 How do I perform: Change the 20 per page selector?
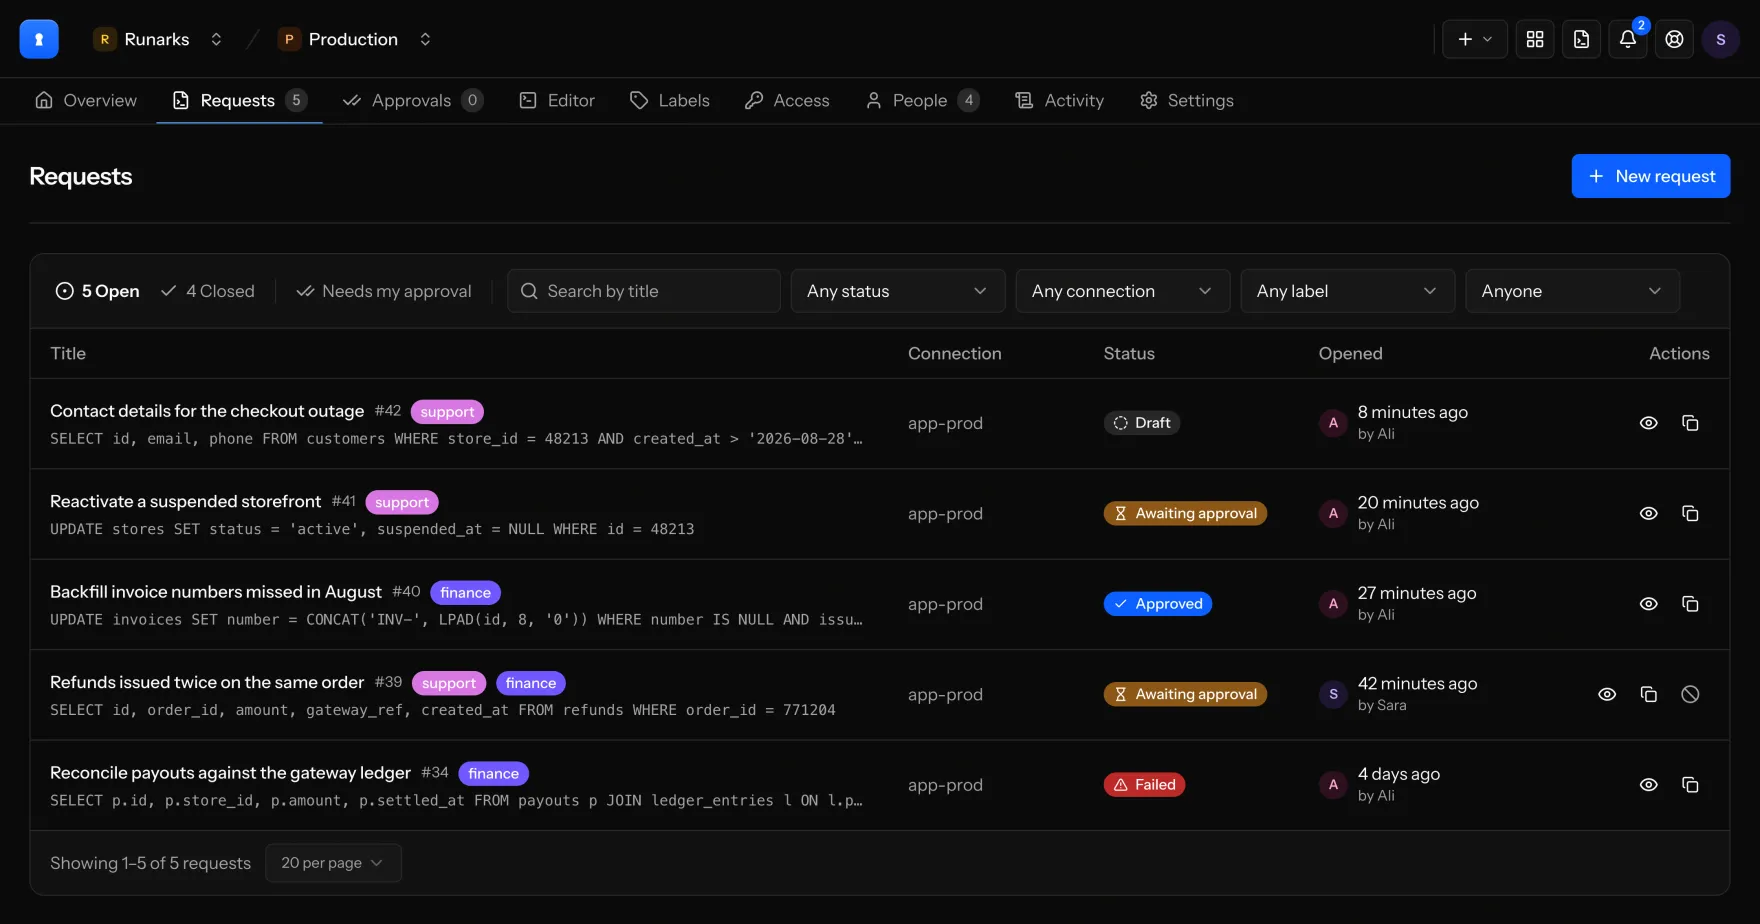coord(333,863)
